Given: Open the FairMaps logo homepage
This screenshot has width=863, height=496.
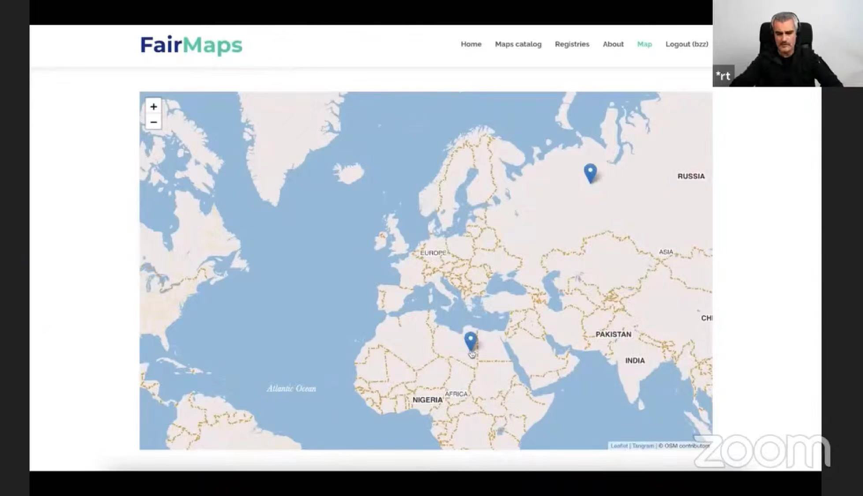Looking at the screenshot, I should 191,45.
